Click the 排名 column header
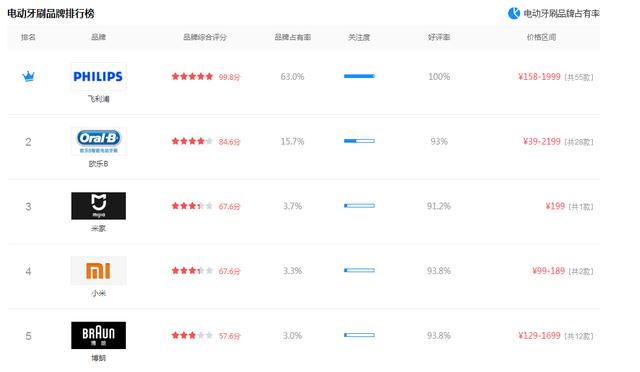The height and width of the screenshot is (372, 640). click(28, 37)
